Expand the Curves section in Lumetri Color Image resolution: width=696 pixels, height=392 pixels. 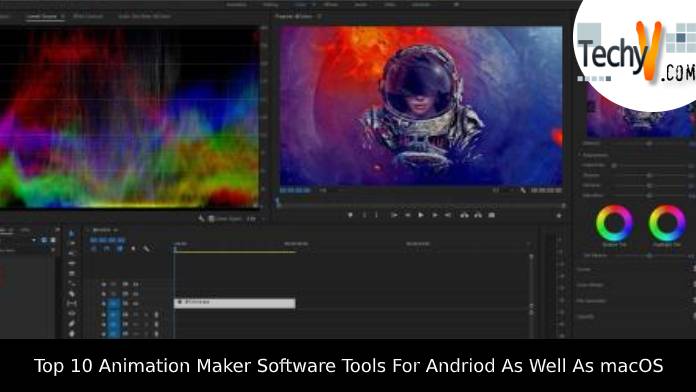(x=584, y=269)
